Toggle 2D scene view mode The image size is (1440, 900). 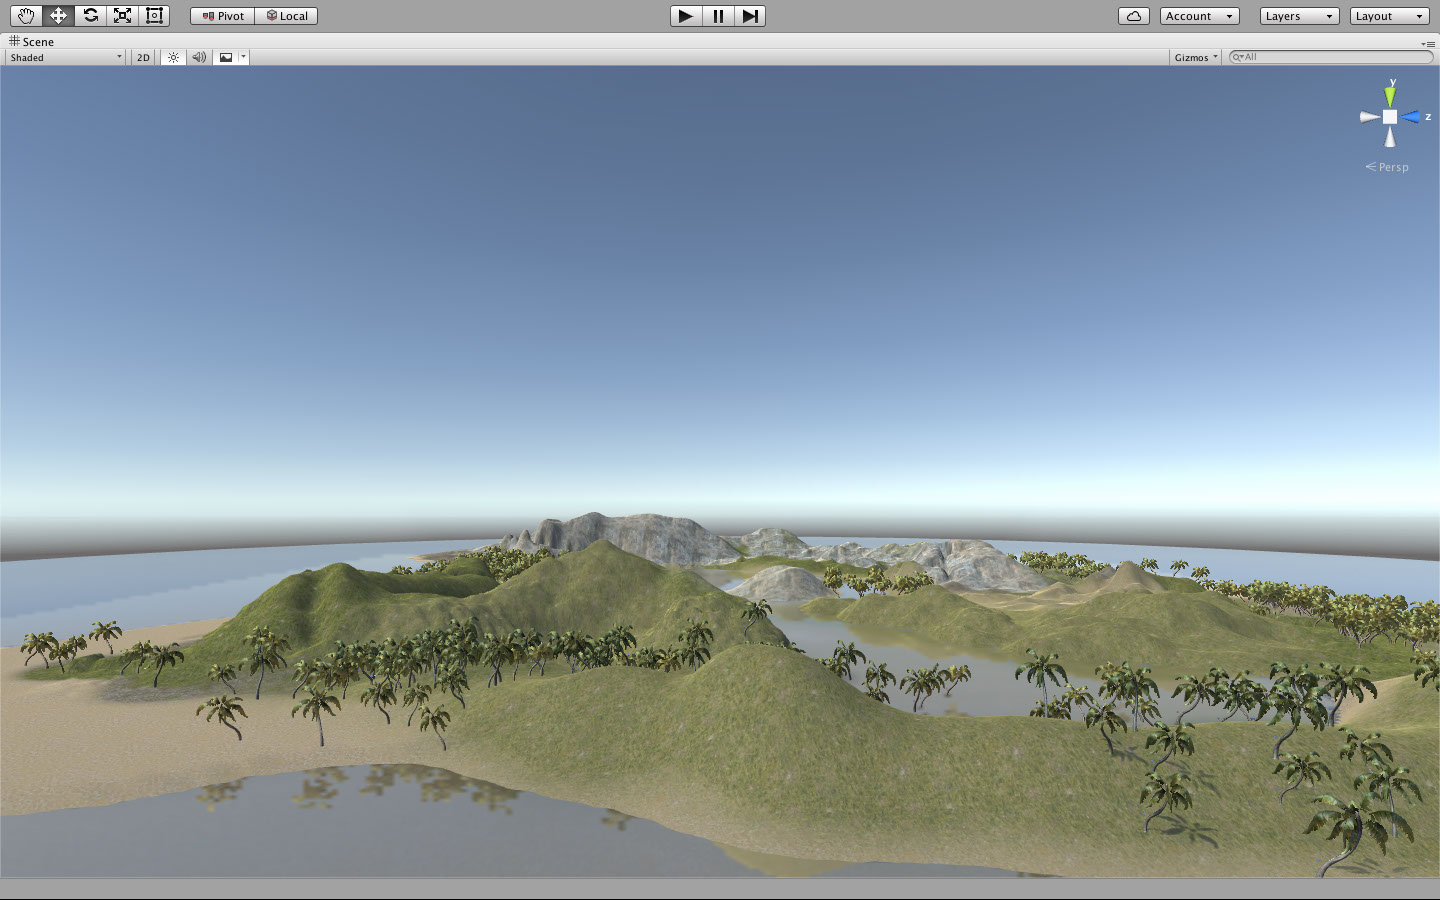143,58
